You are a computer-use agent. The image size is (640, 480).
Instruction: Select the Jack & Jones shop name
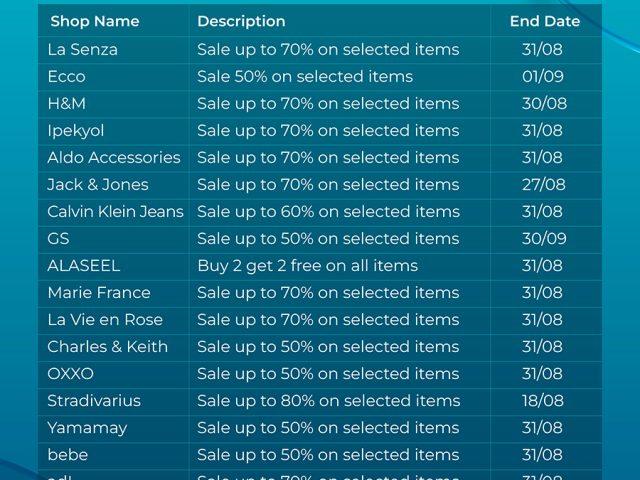[x=98, y=184]
